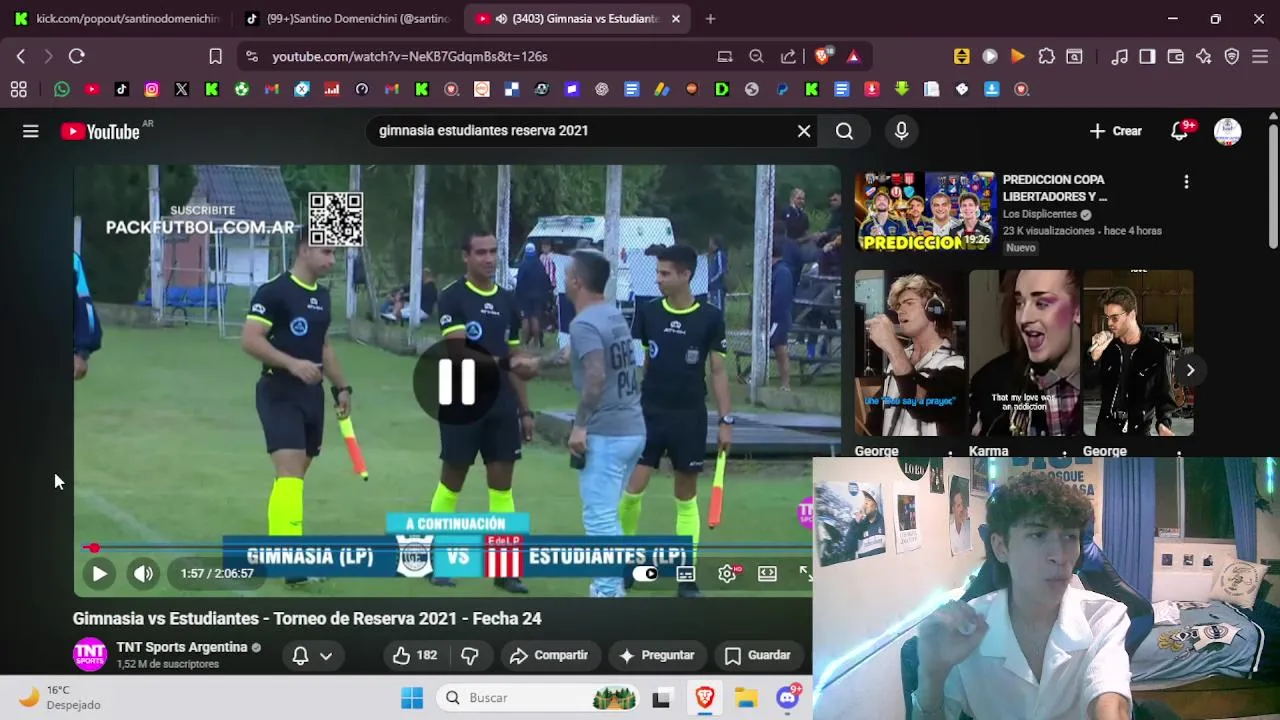1280x720 pixels.
Task: Click the browser address bar URL
Action: pyautogui.click(x=410, y=56)
